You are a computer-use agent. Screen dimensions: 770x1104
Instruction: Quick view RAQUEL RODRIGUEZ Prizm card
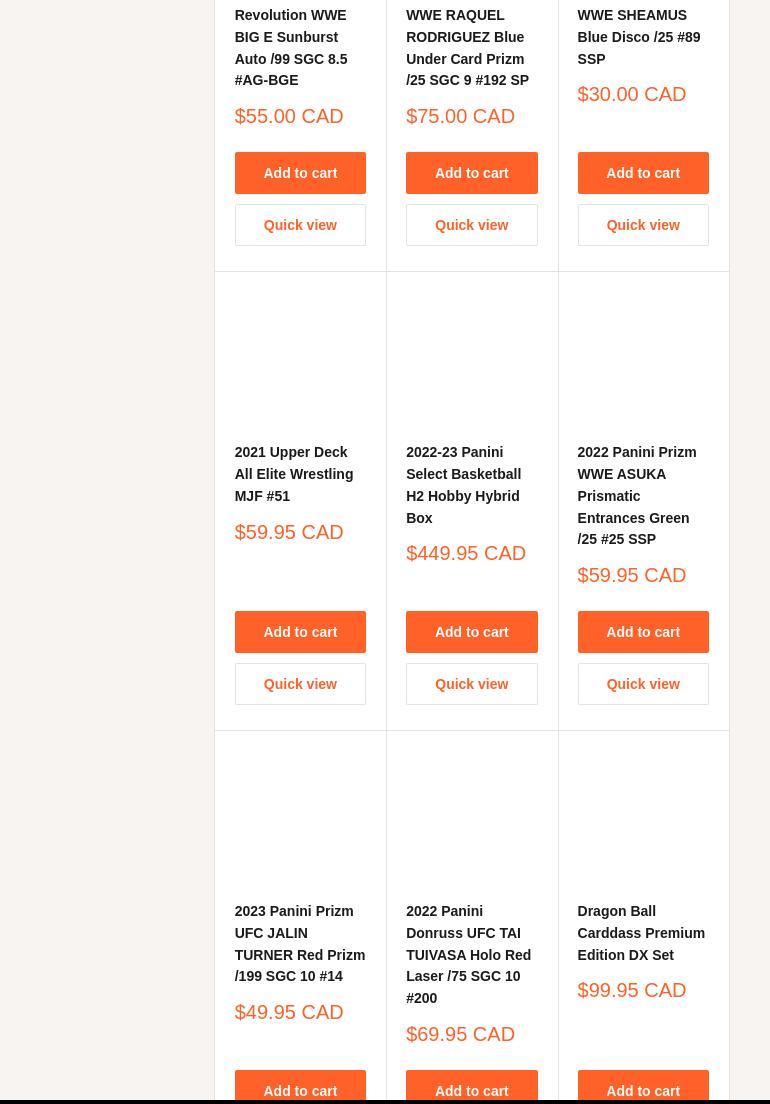point(471,225)
